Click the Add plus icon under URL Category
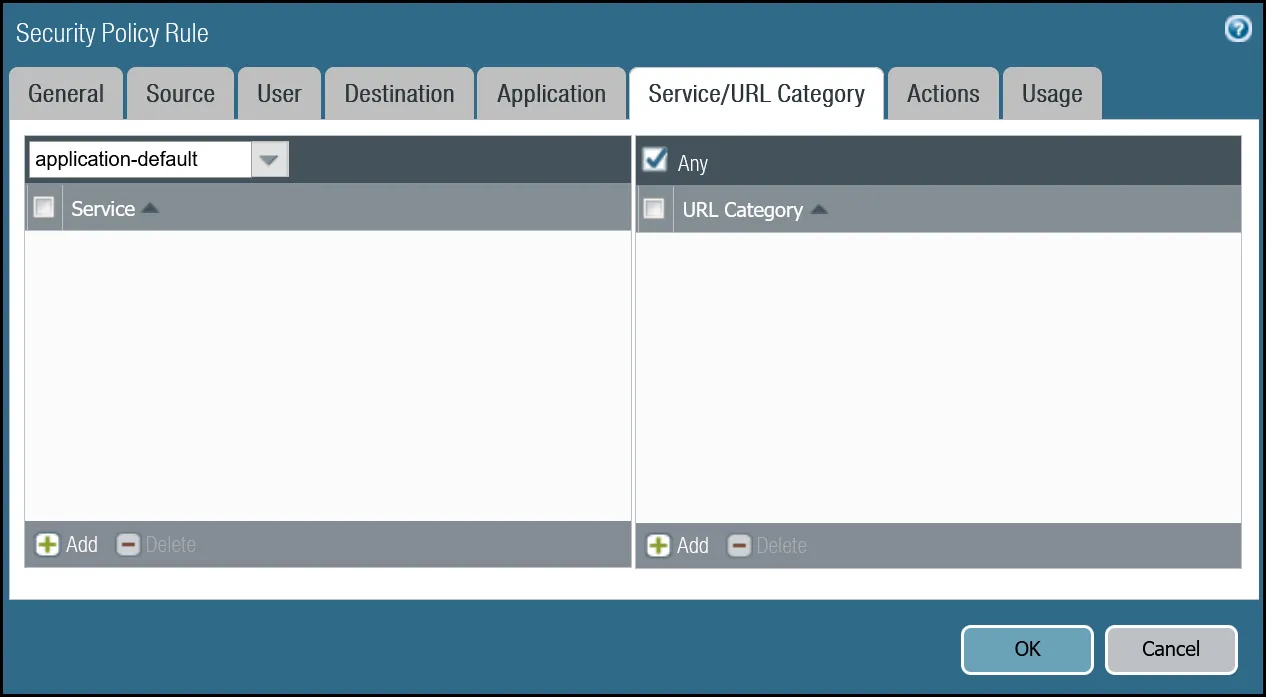The image size is (1266, 697). coord(659,545)
